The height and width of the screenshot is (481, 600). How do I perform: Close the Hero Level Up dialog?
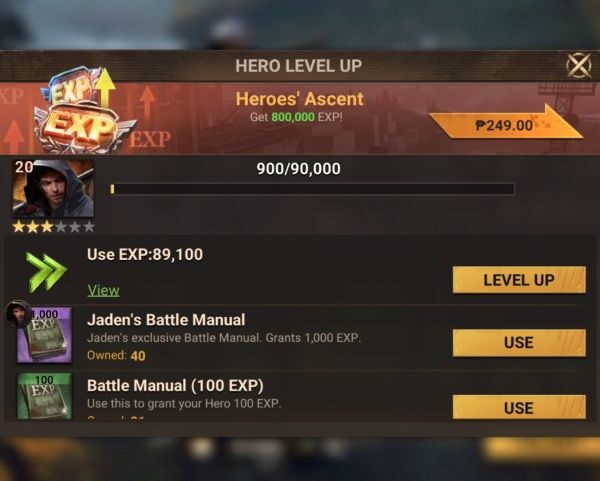(579, 65)
